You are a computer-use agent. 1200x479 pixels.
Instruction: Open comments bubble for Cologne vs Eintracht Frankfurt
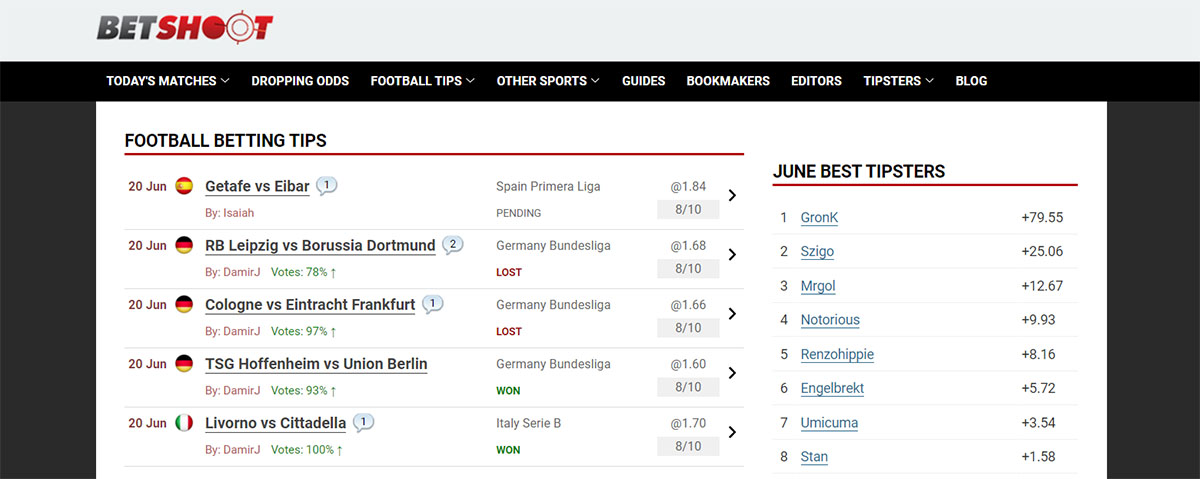(x=432, y=303)
